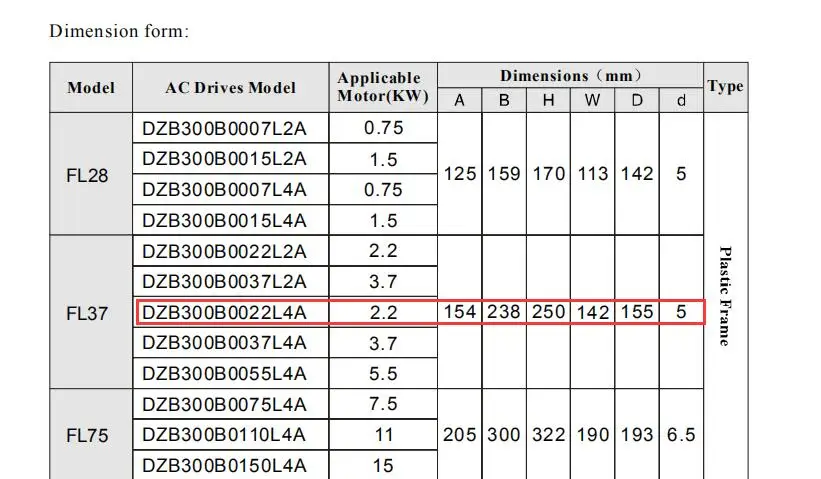This screenshot has width=821, height=479.
Task: Click the 'Applicable Motor(KW)' column header
Action: pos(383,87)
